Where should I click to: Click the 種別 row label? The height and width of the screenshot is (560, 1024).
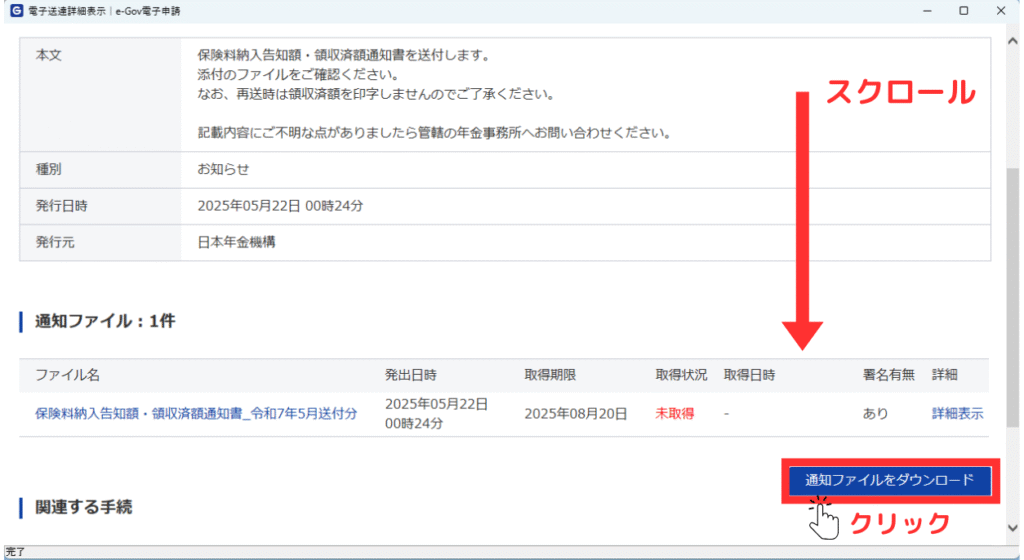(48, 169)
